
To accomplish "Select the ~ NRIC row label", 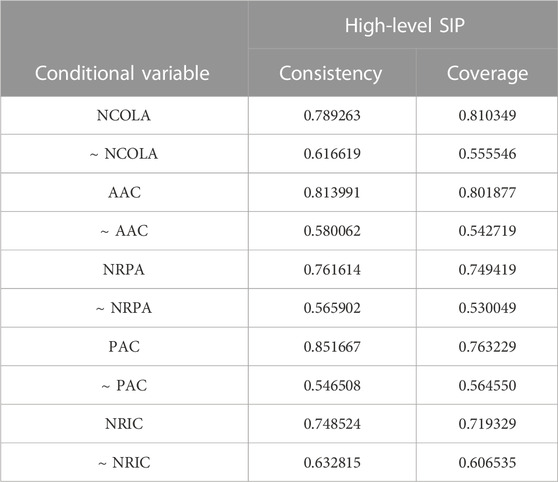I will (x=124, y=463).
